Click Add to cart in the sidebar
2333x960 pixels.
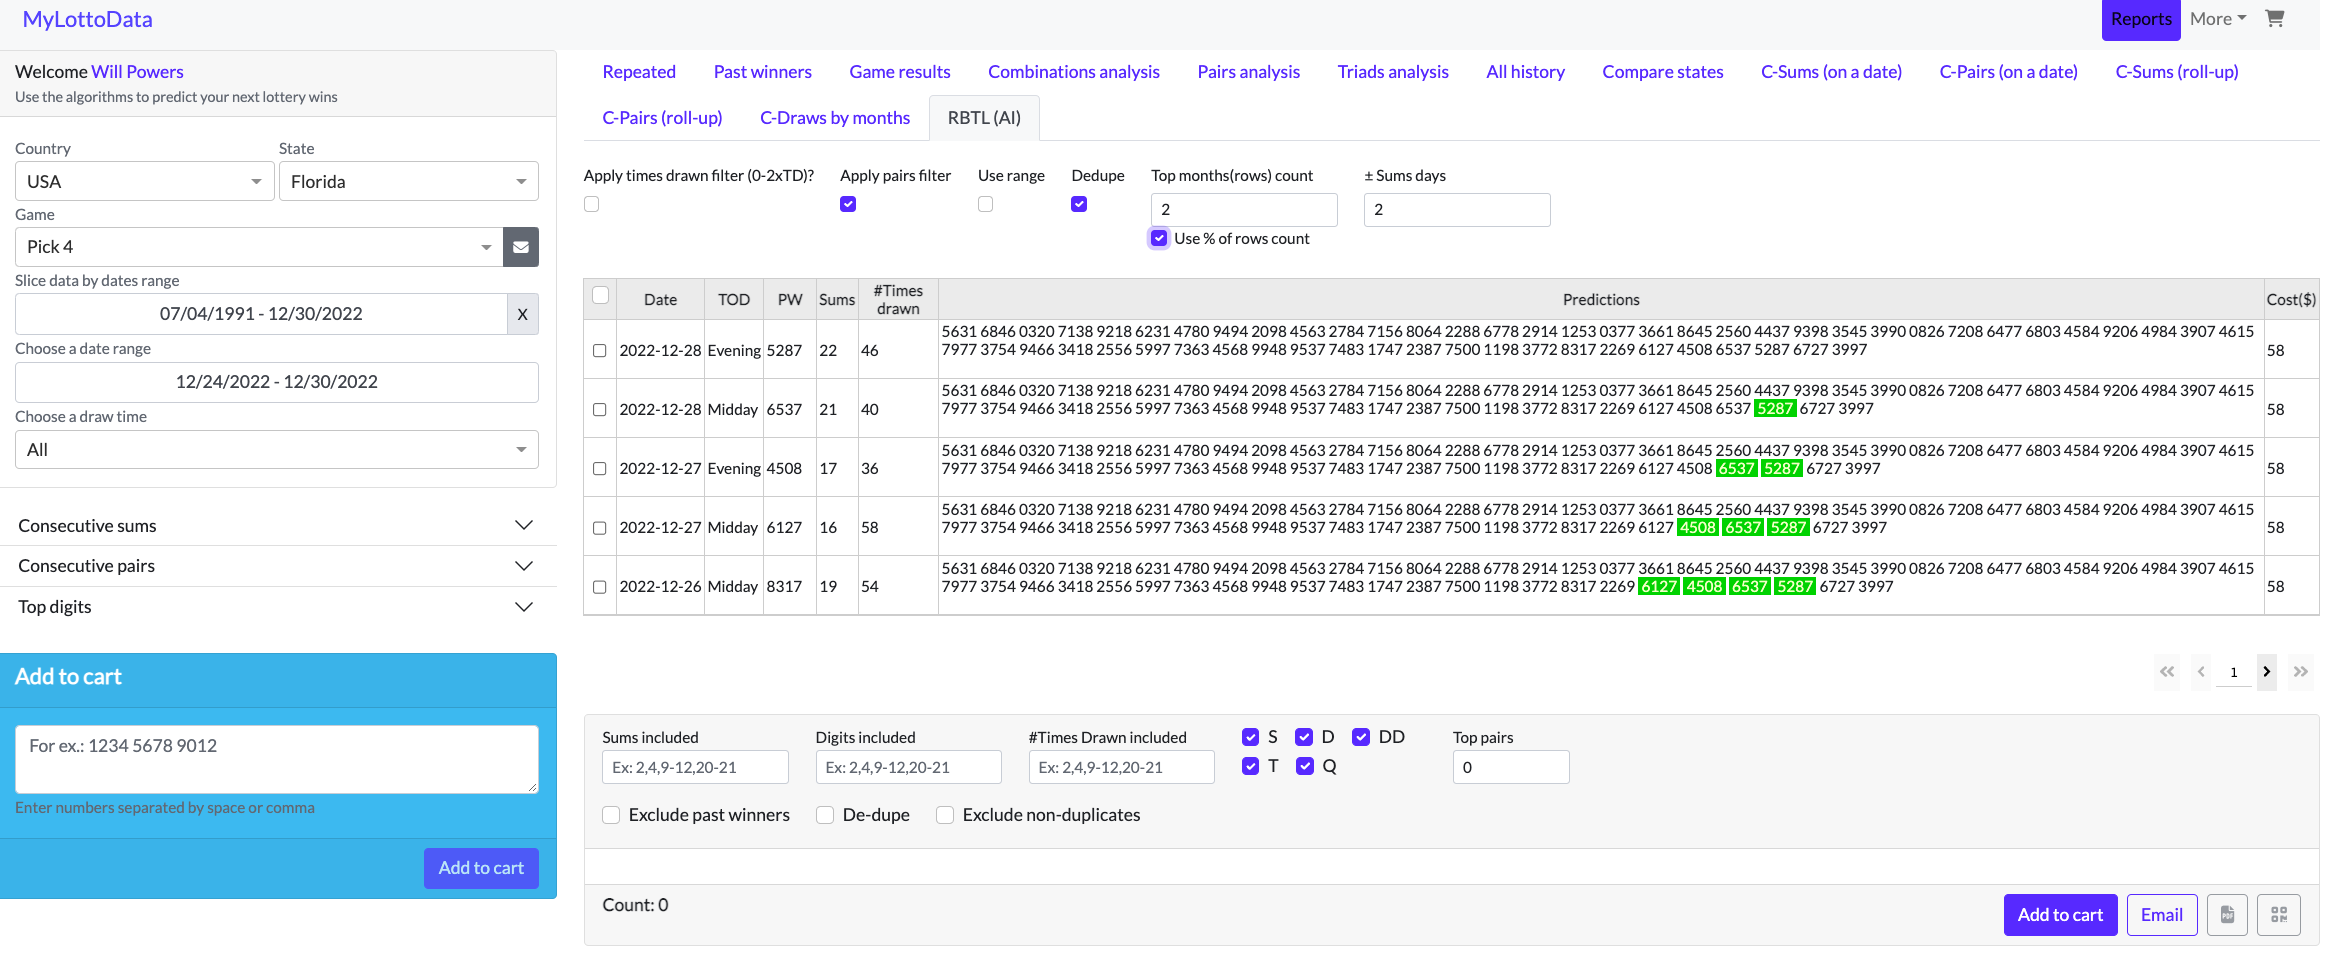coord(481,868)
